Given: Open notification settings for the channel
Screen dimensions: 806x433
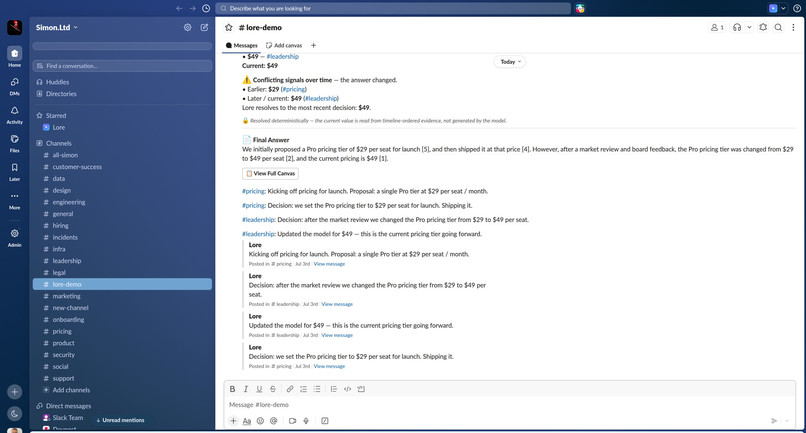Looking at the screenshot, I should click(x=763, y=27).
